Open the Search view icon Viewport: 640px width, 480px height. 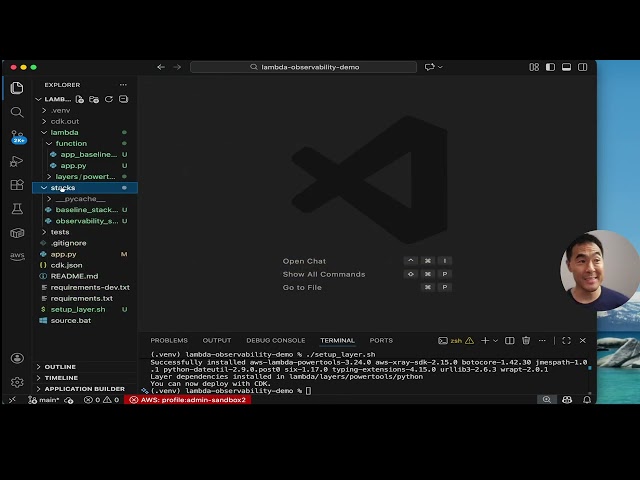[x=17, y=112]
